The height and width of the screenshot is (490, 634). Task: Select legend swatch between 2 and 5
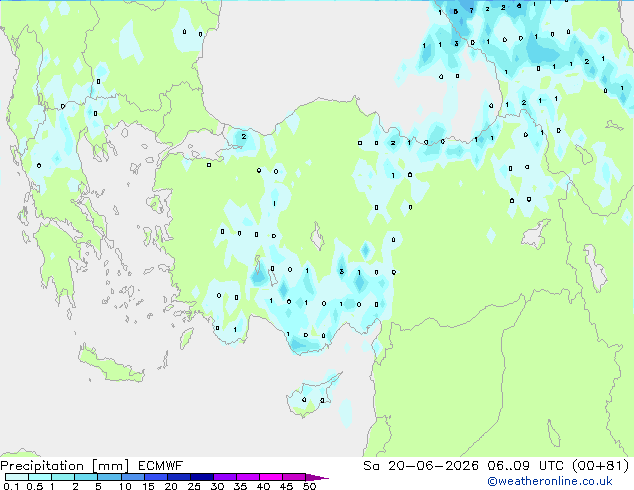pos(86,477)
